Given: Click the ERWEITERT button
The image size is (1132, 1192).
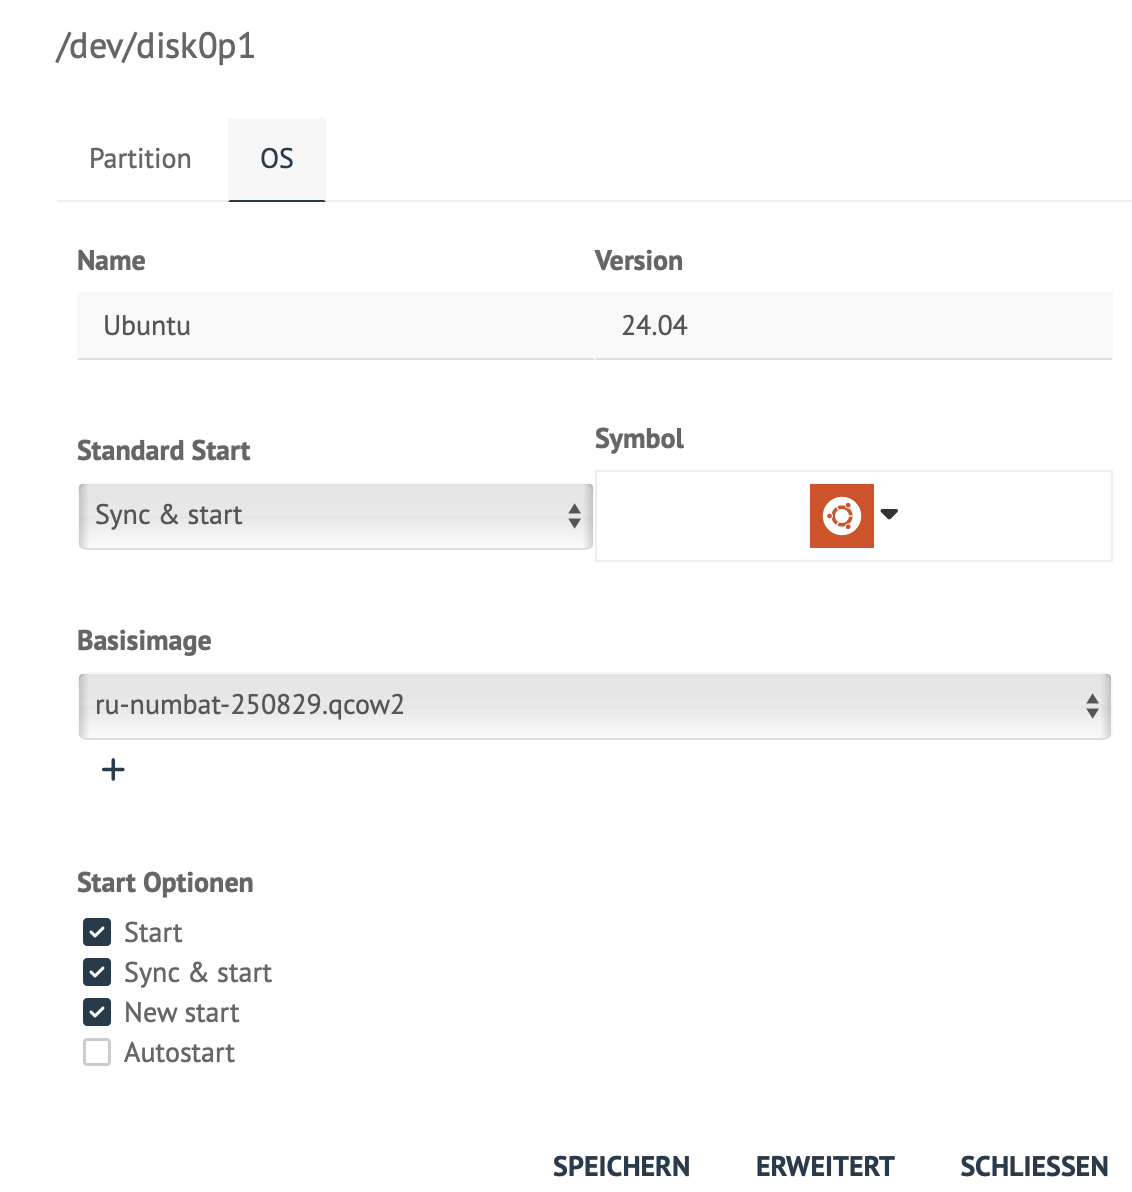Looking at the screenshot, I should click(825, 1166).
